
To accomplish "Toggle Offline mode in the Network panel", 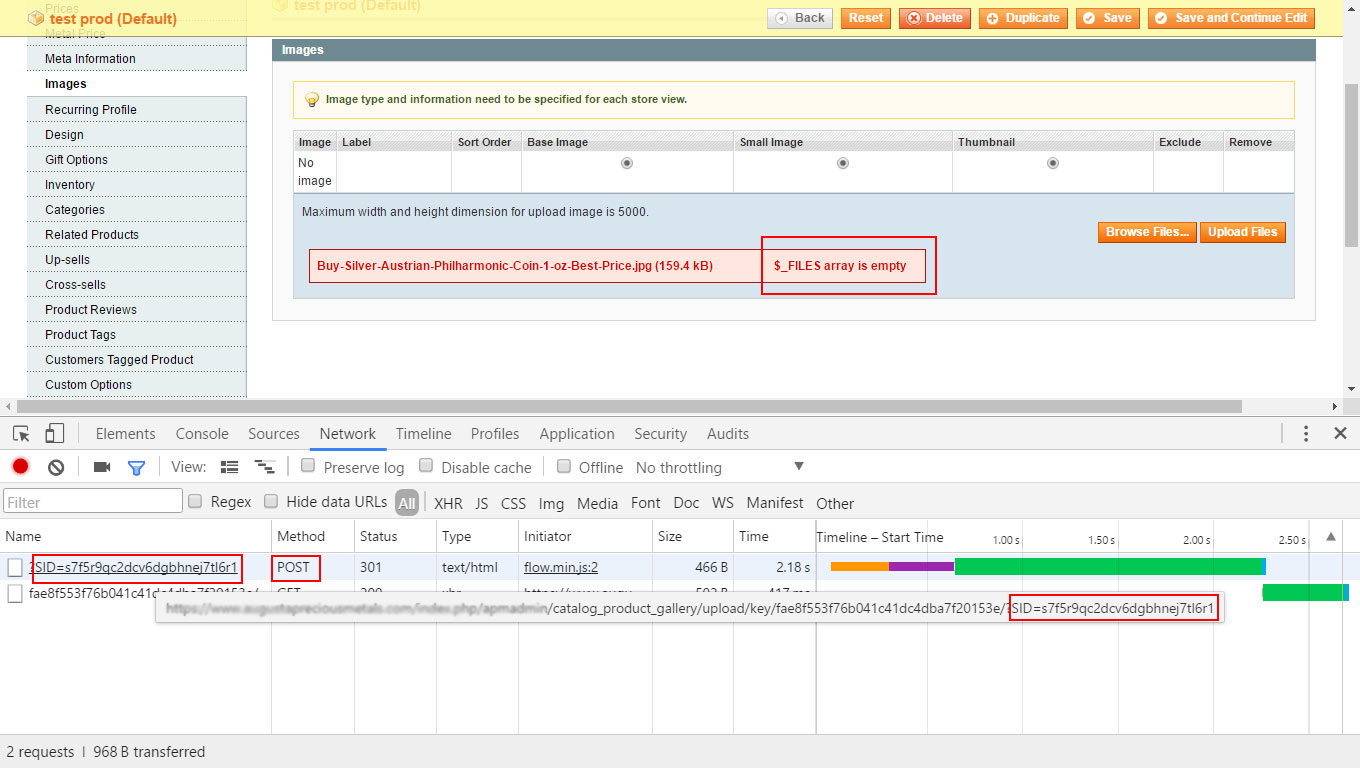I will point(564,467).
